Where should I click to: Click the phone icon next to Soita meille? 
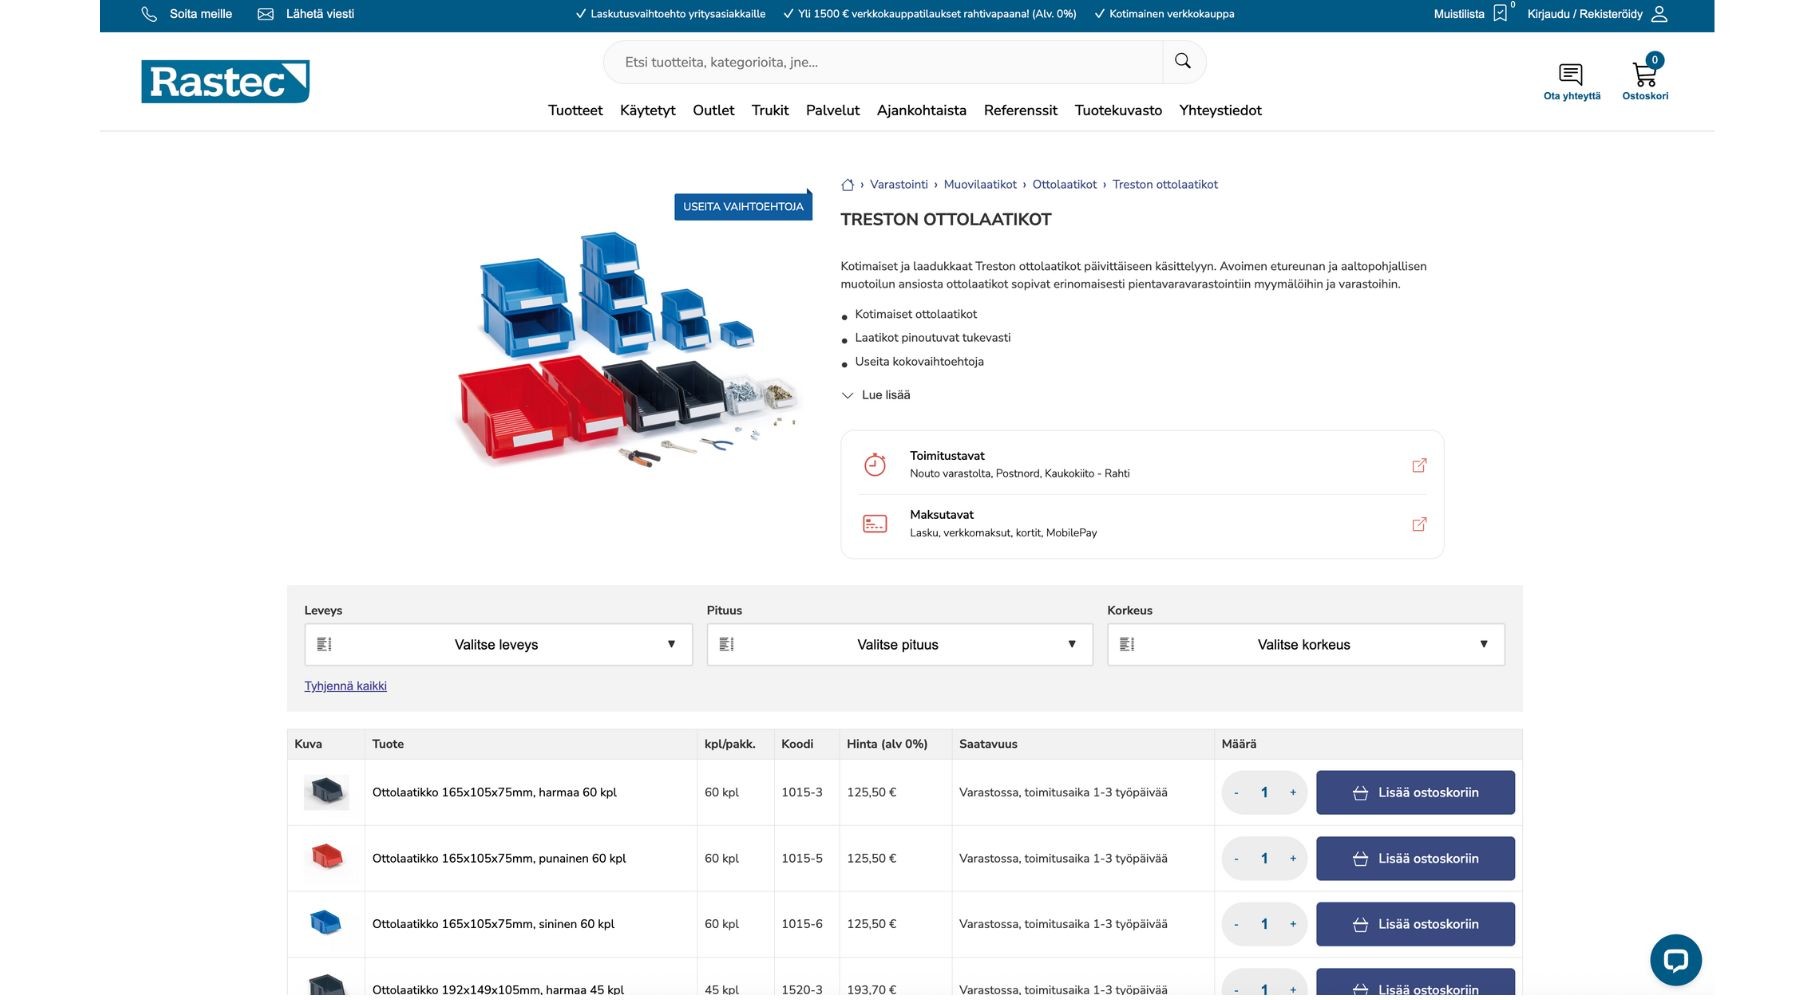149,14
